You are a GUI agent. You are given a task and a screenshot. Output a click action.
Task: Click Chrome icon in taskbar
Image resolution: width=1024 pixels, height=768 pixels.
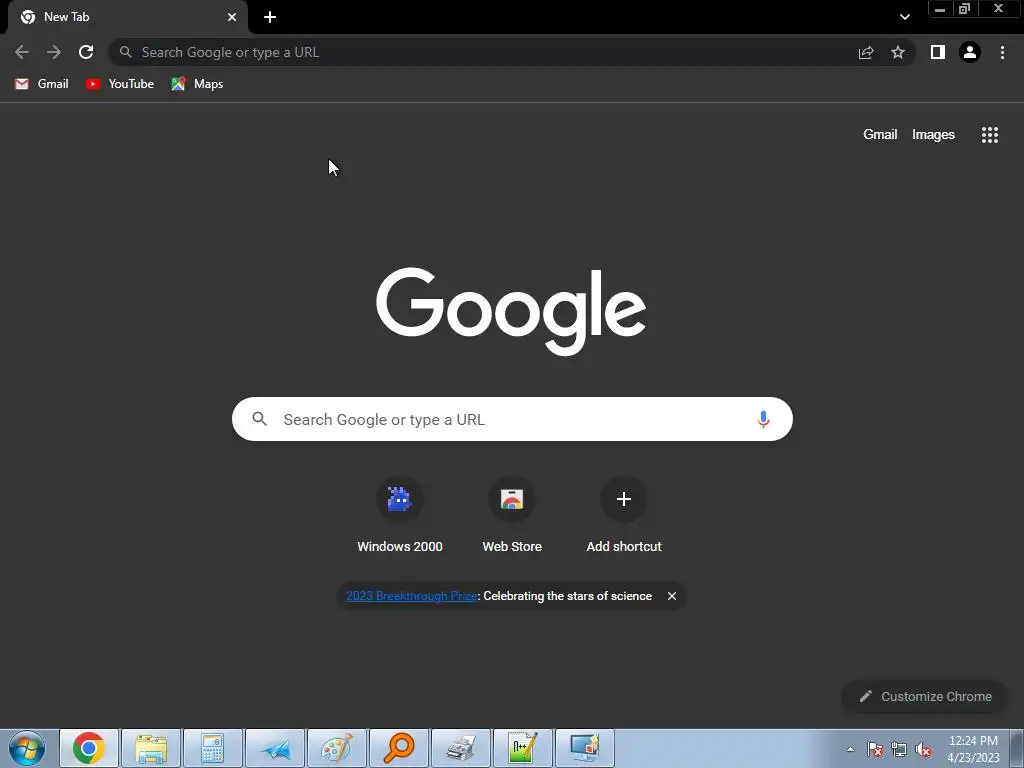point(89,748)
